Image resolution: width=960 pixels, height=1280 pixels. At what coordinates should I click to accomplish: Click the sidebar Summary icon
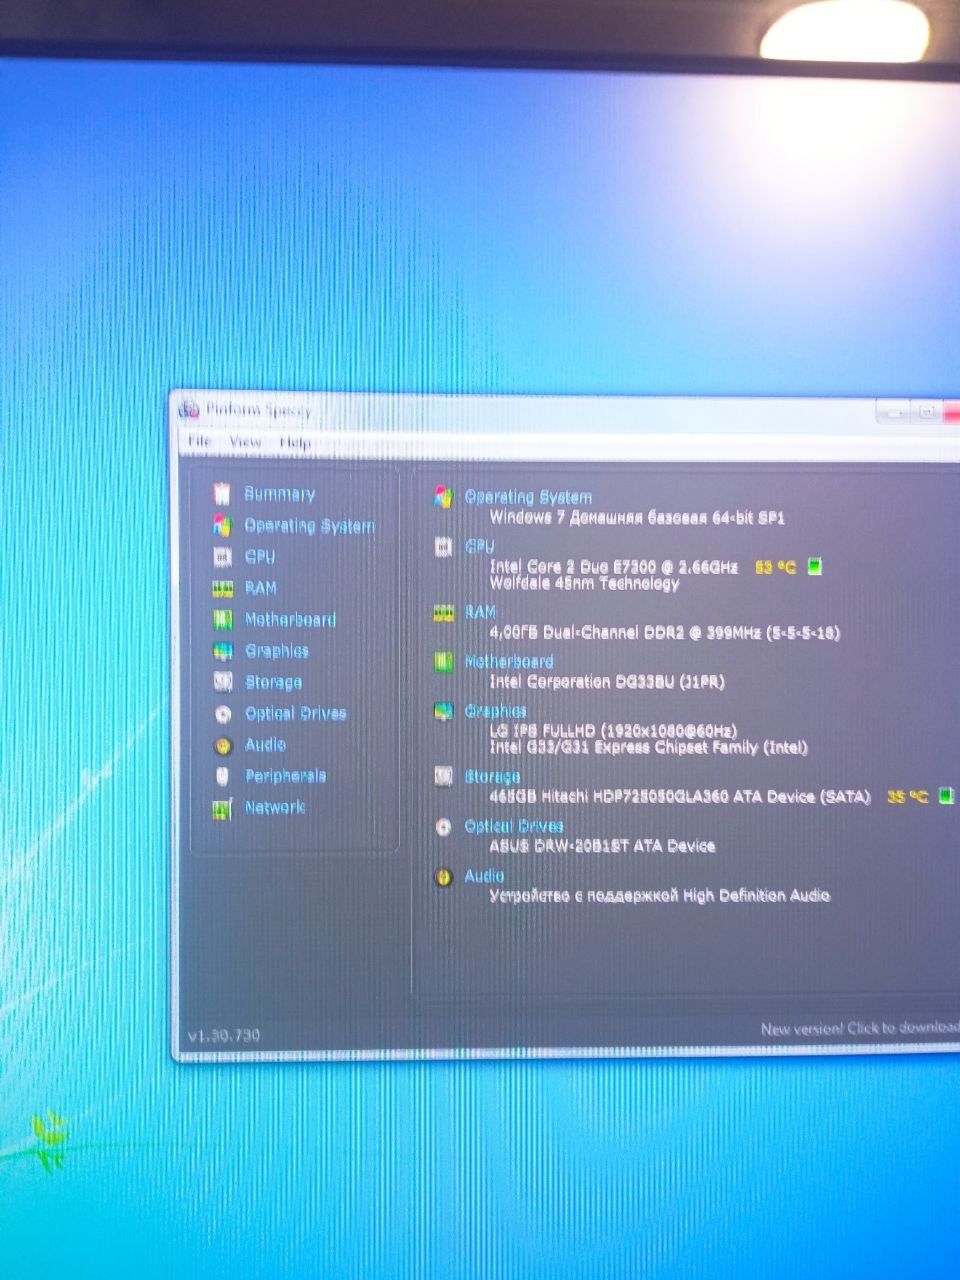pos(222,493)
